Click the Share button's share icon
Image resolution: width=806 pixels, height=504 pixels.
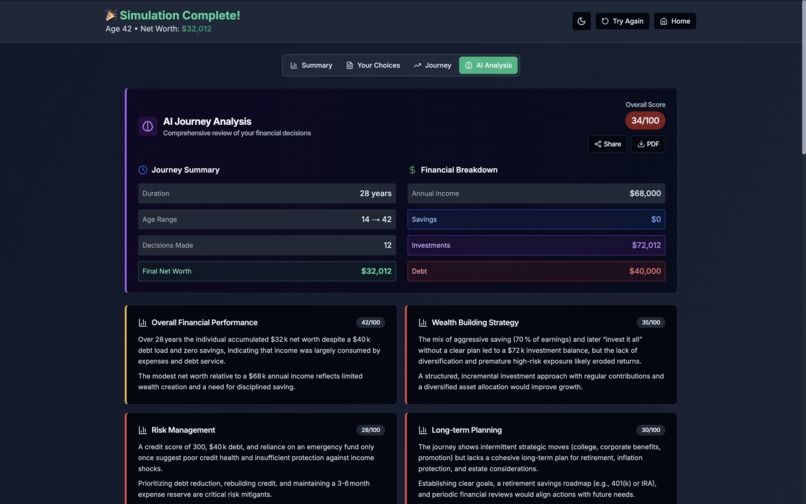click(598, 144)
